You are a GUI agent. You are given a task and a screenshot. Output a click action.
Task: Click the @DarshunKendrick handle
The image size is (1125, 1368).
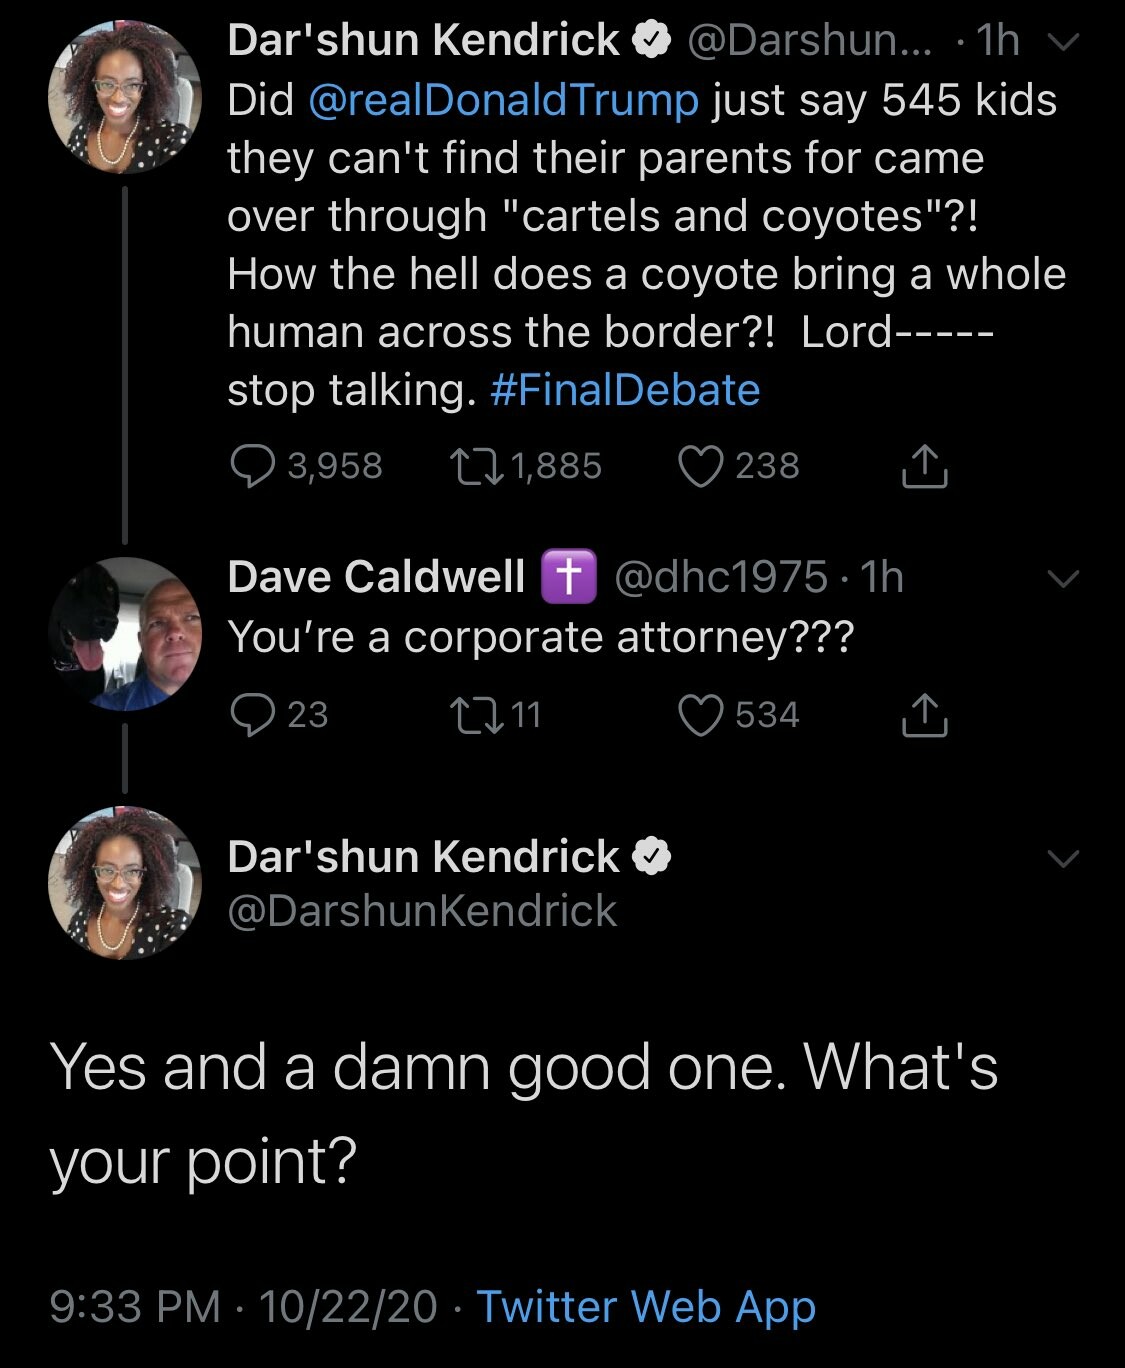(422, 911)
